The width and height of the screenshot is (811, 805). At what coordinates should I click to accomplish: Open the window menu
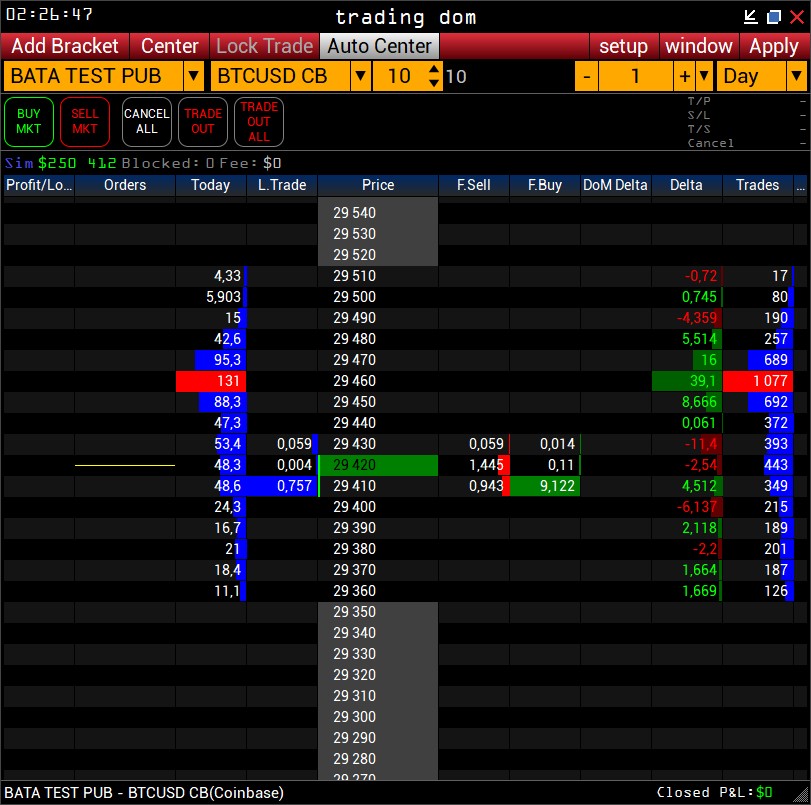tap(699, 46)
